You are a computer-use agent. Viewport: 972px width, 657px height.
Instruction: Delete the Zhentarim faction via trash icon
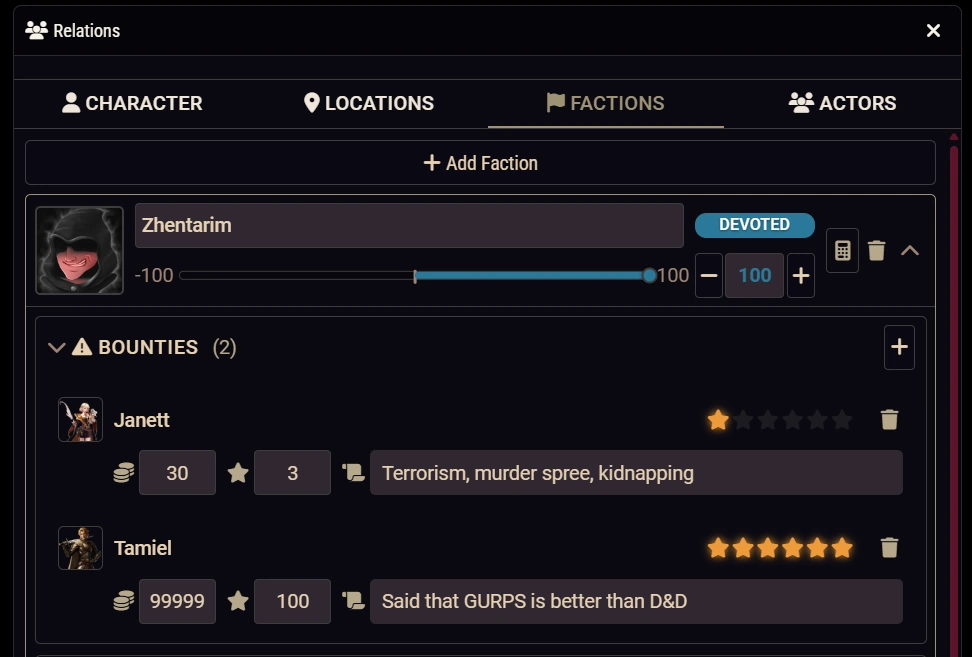coord(877,250)
